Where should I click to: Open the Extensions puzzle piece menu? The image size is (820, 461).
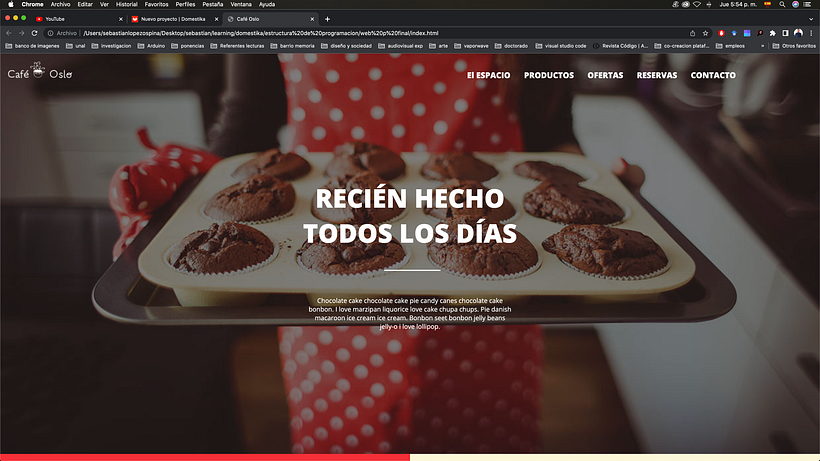coord(772,33)
